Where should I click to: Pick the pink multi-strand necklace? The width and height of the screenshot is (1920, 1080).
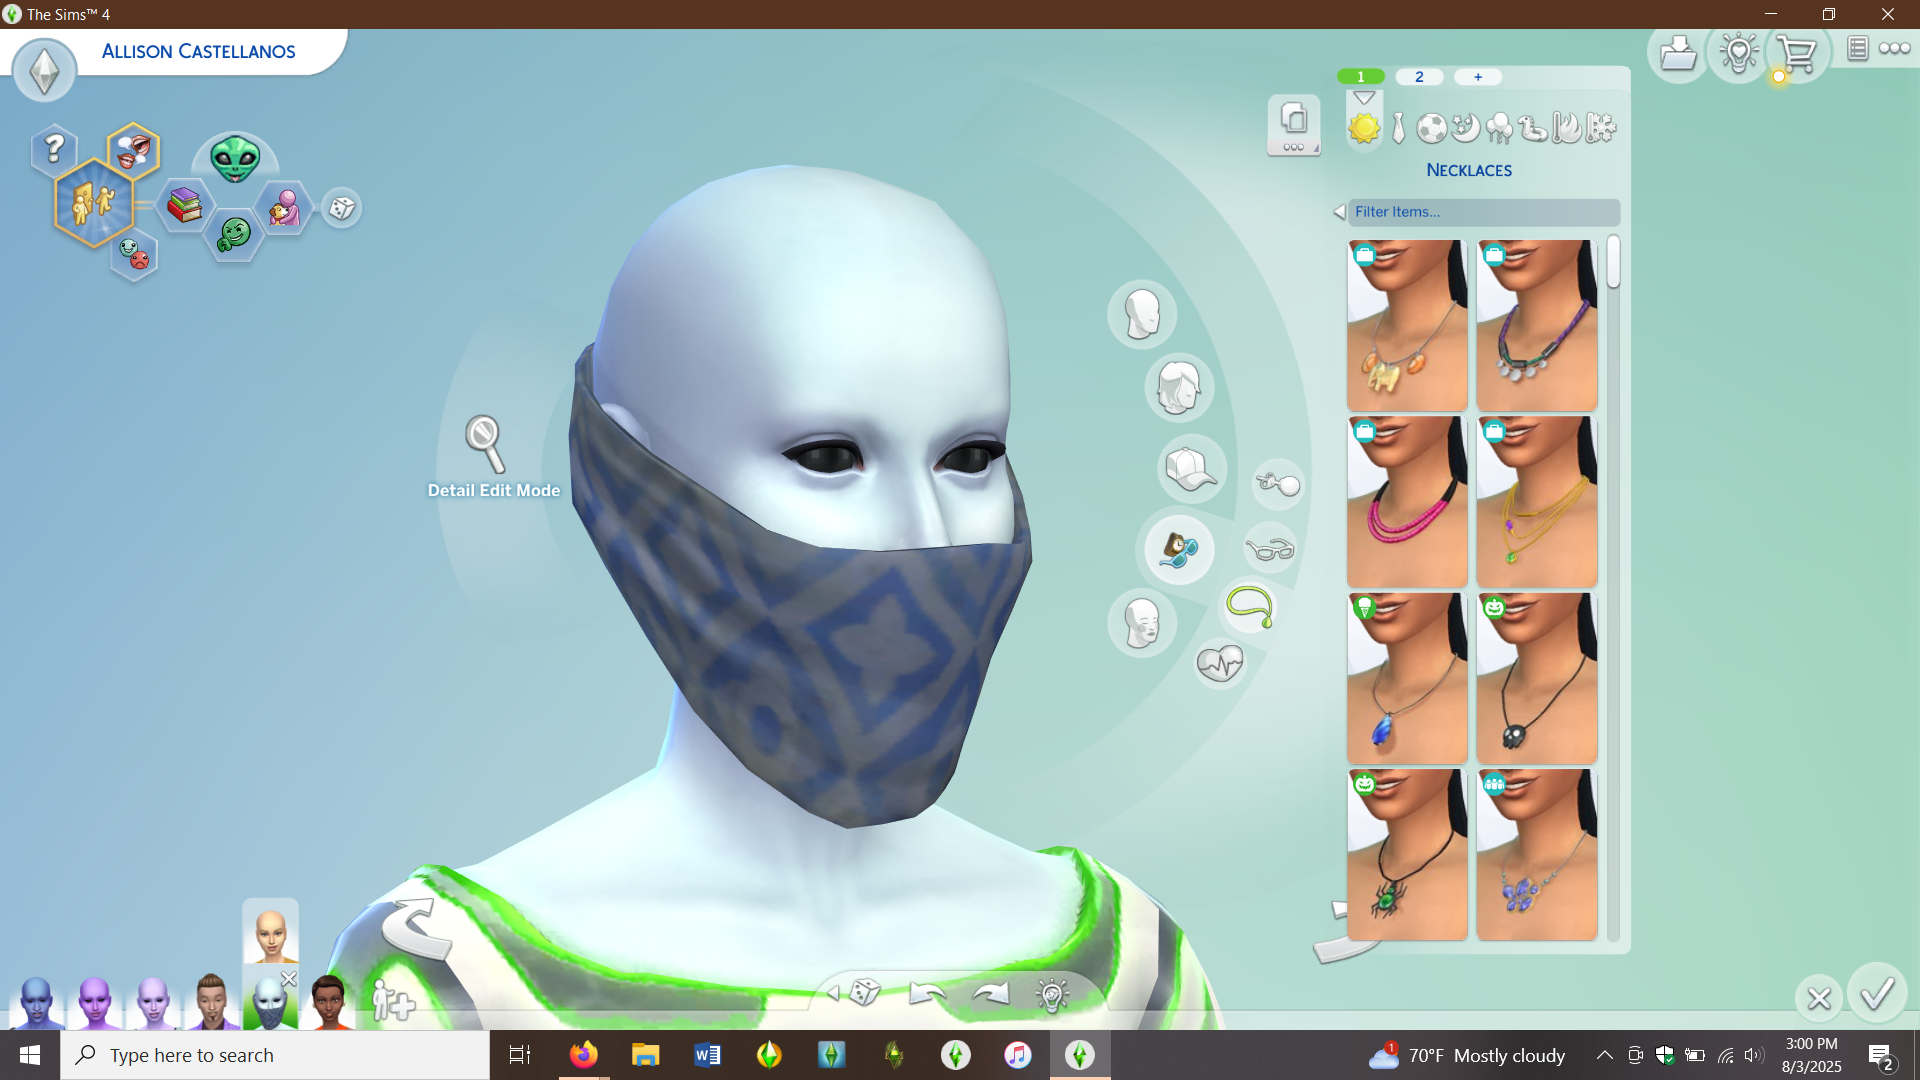[x=1407, y=502]
